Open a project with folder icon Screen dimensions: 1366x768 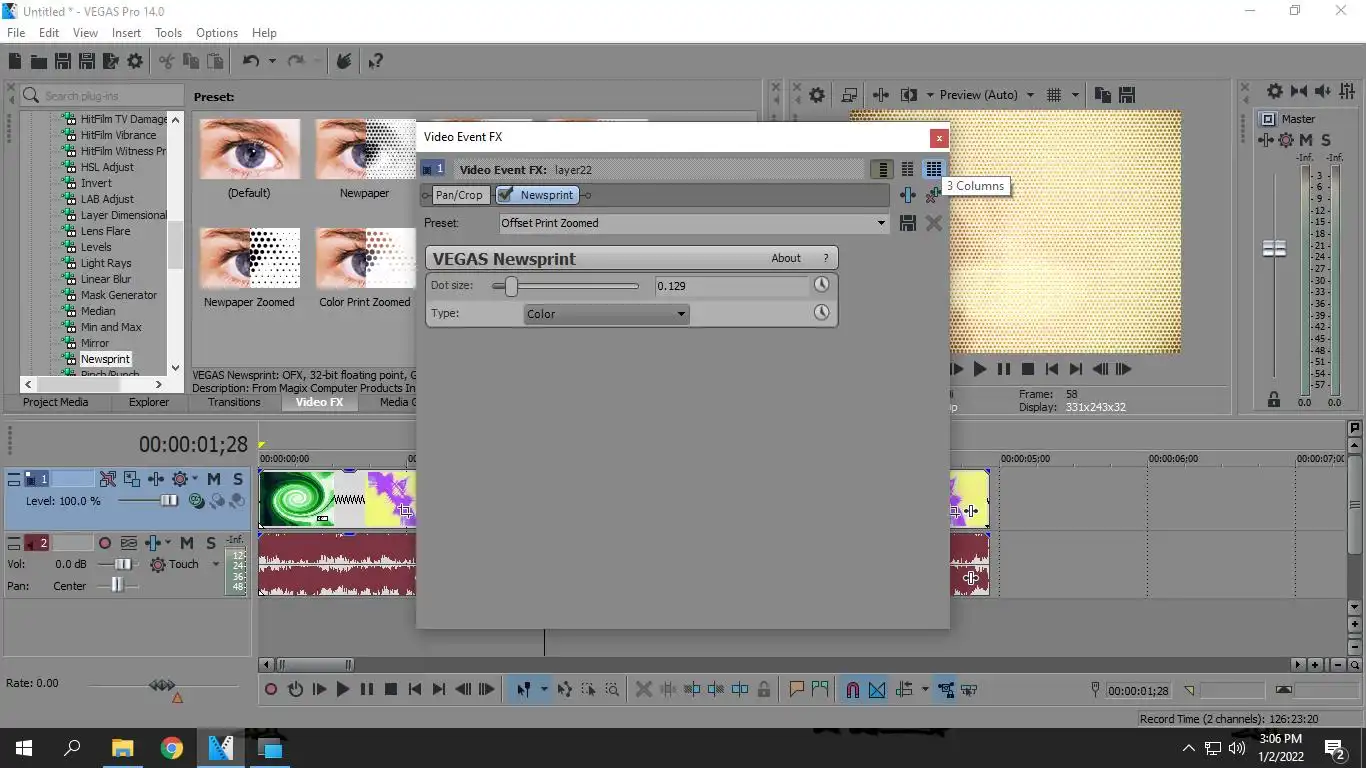[38, 61]
